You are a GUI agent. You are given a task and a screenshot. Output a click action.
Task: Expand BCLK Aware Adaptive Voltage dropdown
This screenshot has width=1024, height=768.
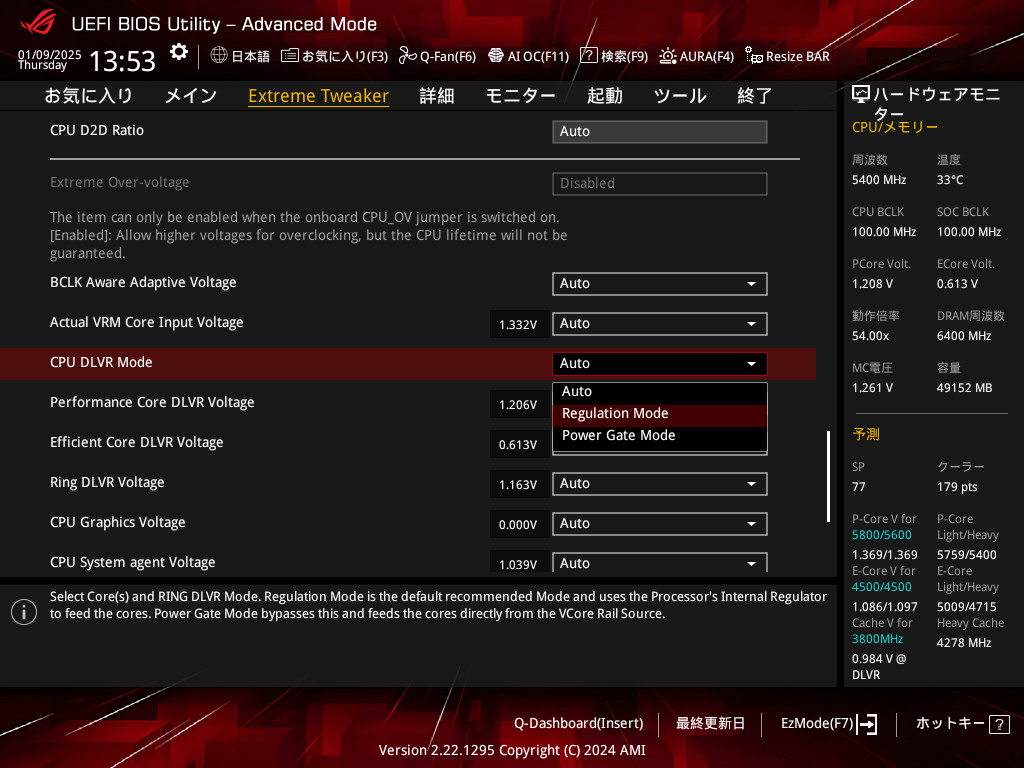pos(659,284)
